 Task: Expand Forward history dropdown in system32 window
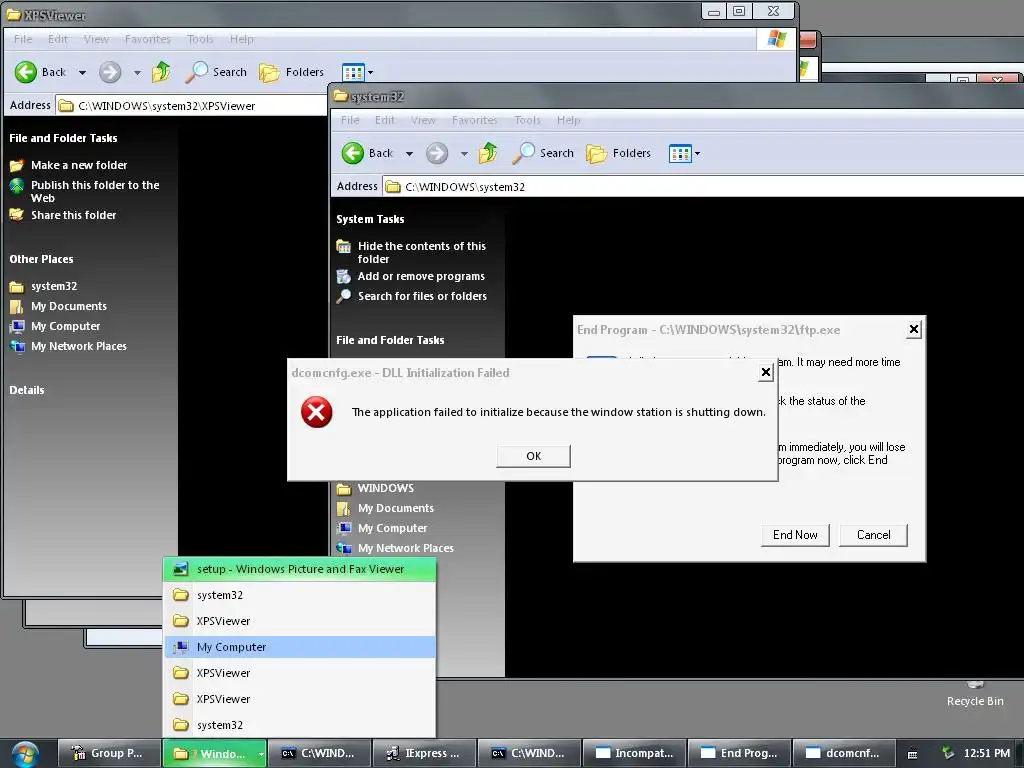pos(464,154)
